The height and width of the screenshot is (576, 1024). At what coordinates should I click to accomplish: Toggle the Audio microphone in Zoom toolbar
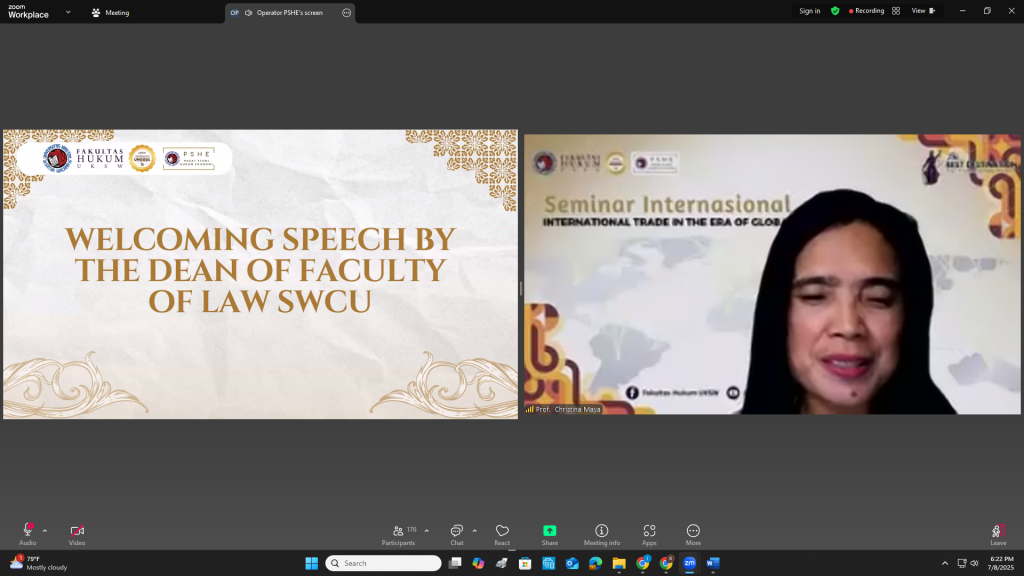tap(27, 531)
